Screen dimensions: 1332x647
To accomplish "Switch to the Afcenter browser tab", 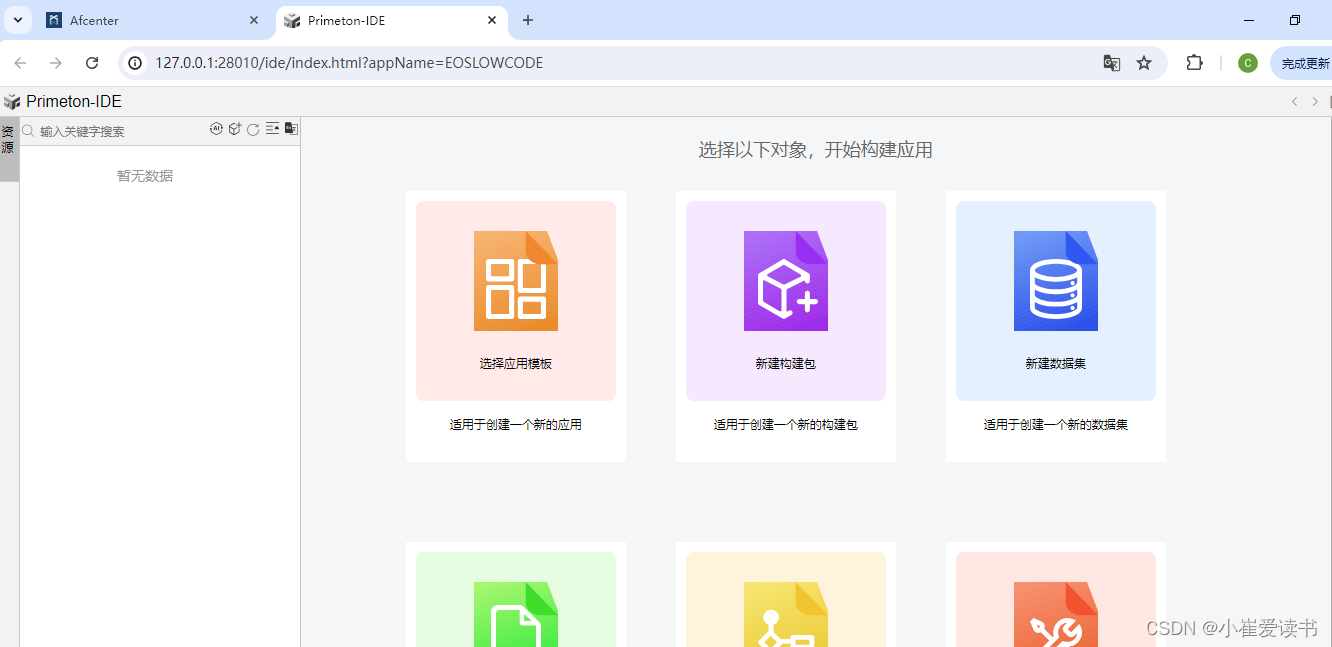I will 154,20.
